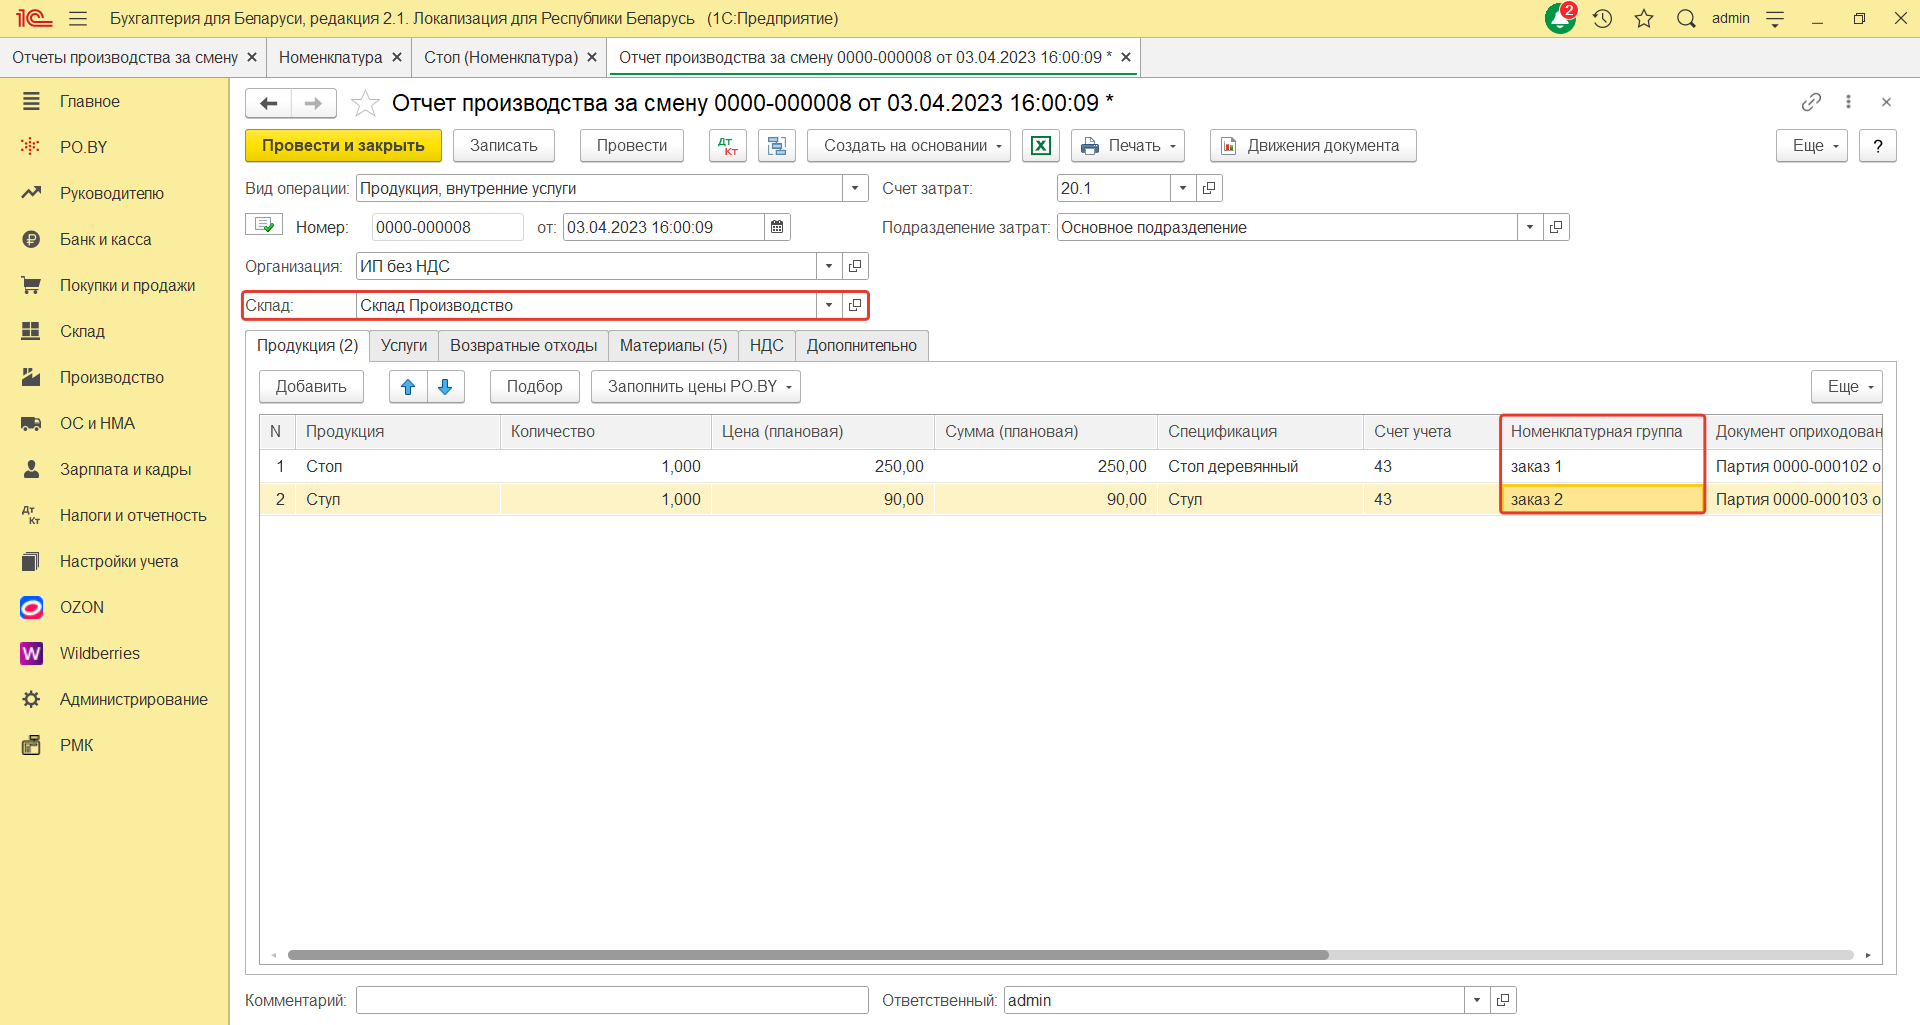Open the calendar picker for document date
The height and width of the screenshot is (1025, 1920).
pos(777,227)
